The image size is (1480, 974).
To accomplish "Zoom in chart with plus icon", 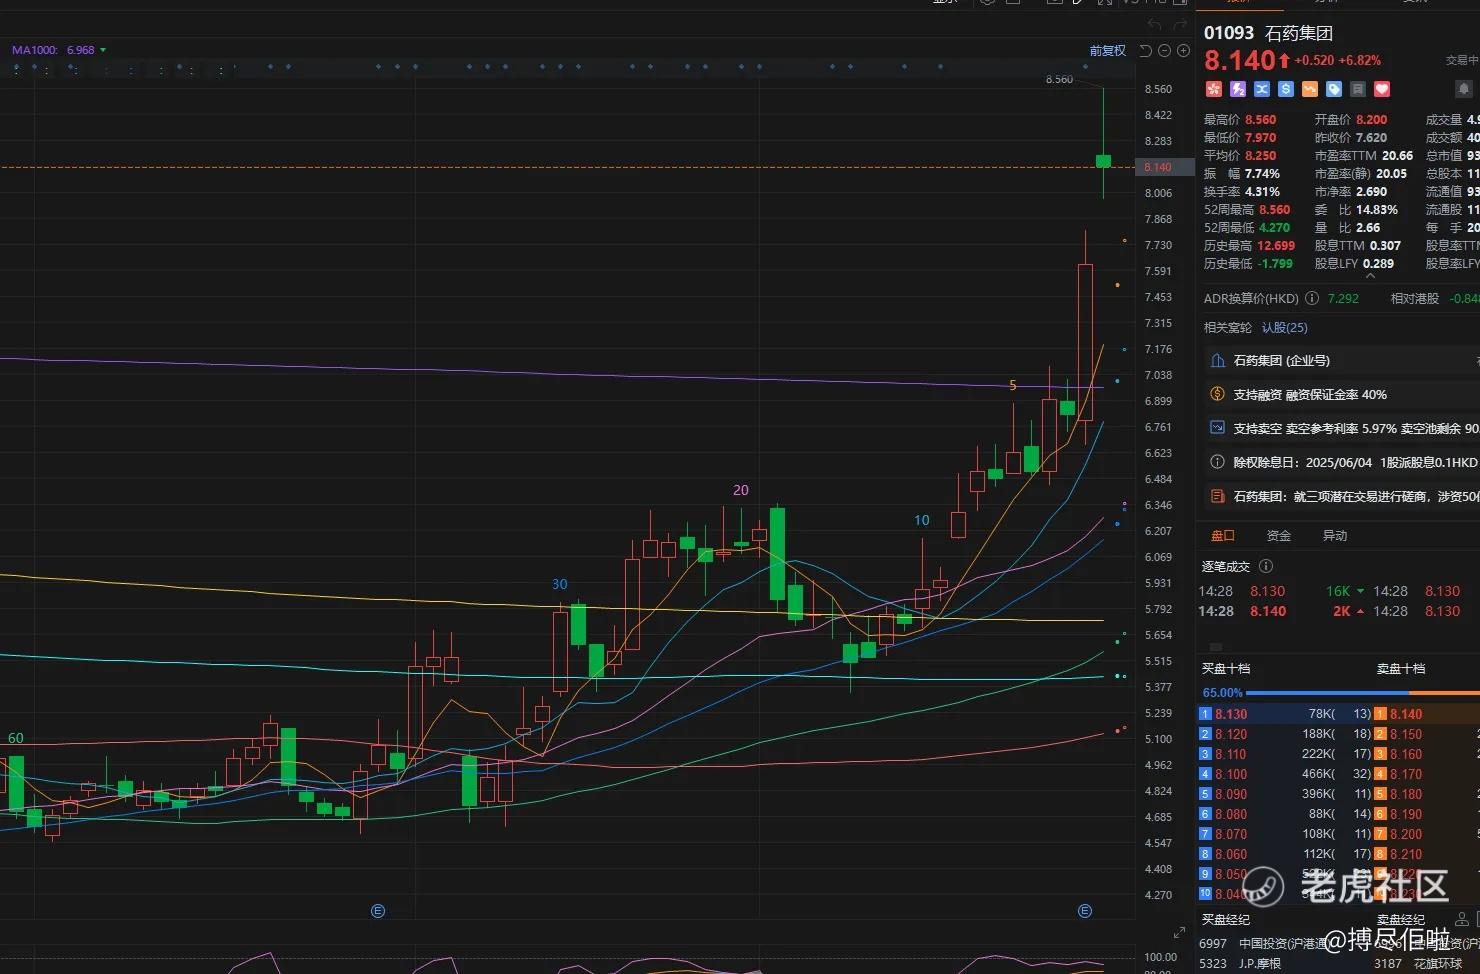I will [1183, 50].
